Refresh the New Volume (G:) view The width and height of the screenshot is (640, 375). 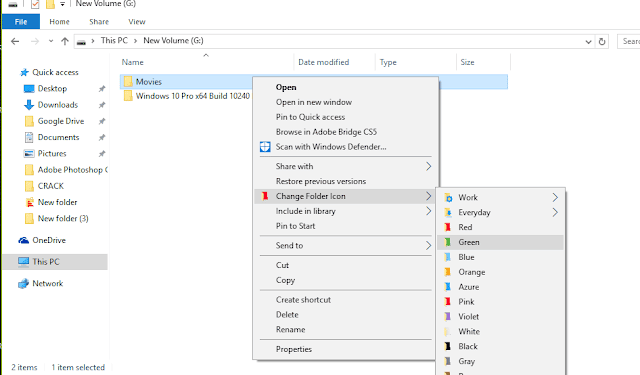tap(602, 42)
